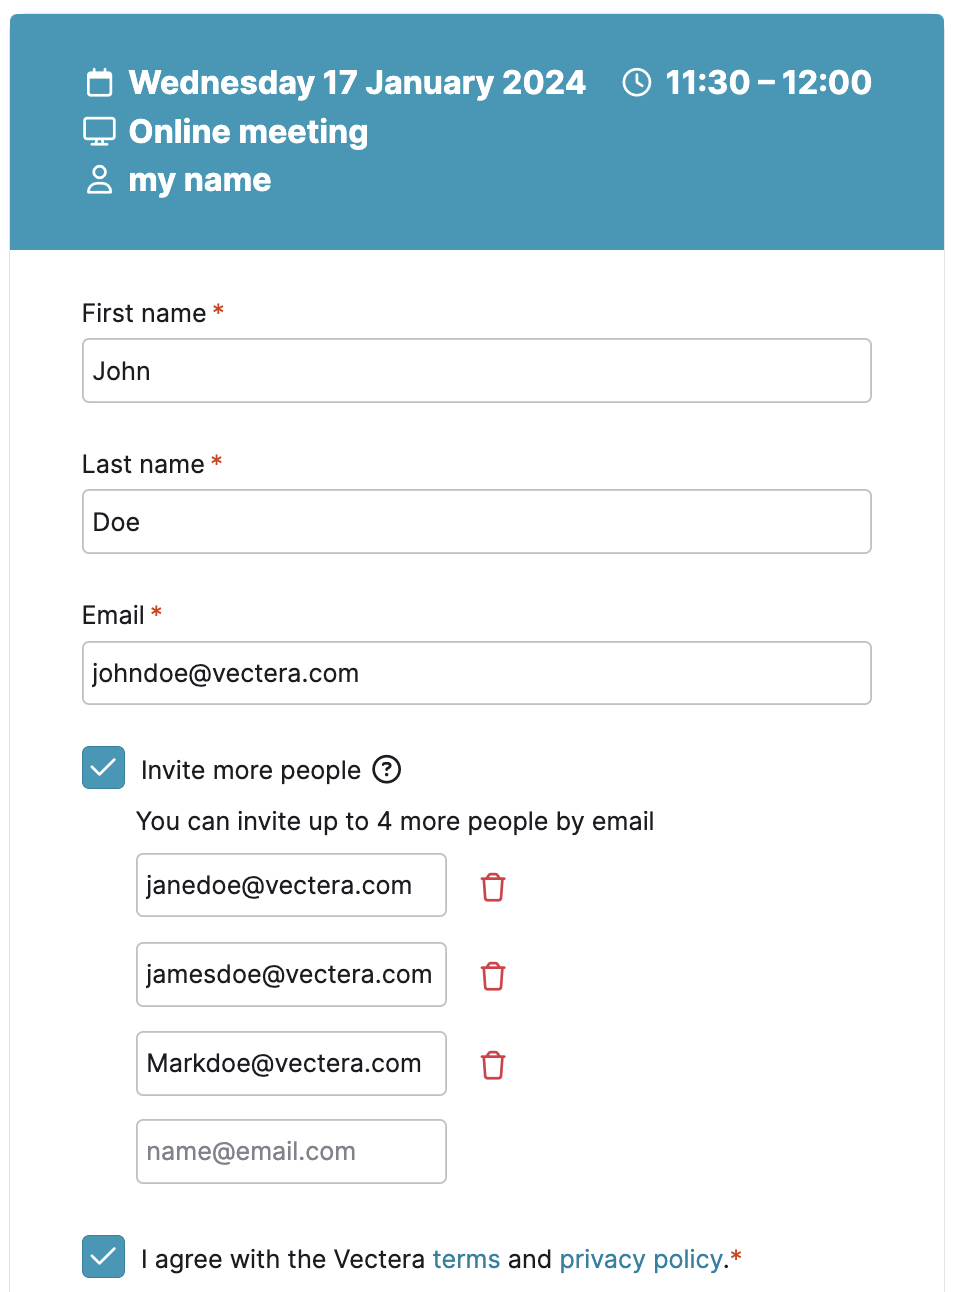Click the jamesdoe@vectera.com invitee input

[291, 974]
